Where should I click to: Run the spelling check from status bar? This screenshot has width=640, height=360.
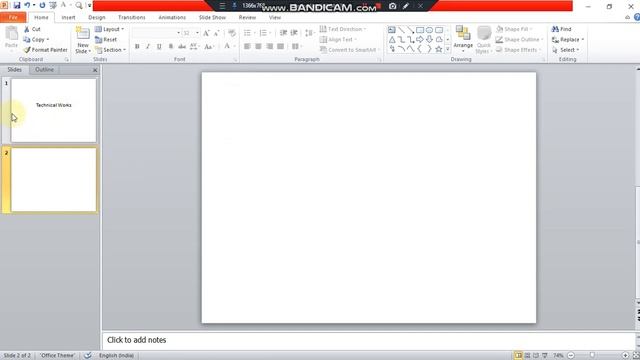pos(87,356)
